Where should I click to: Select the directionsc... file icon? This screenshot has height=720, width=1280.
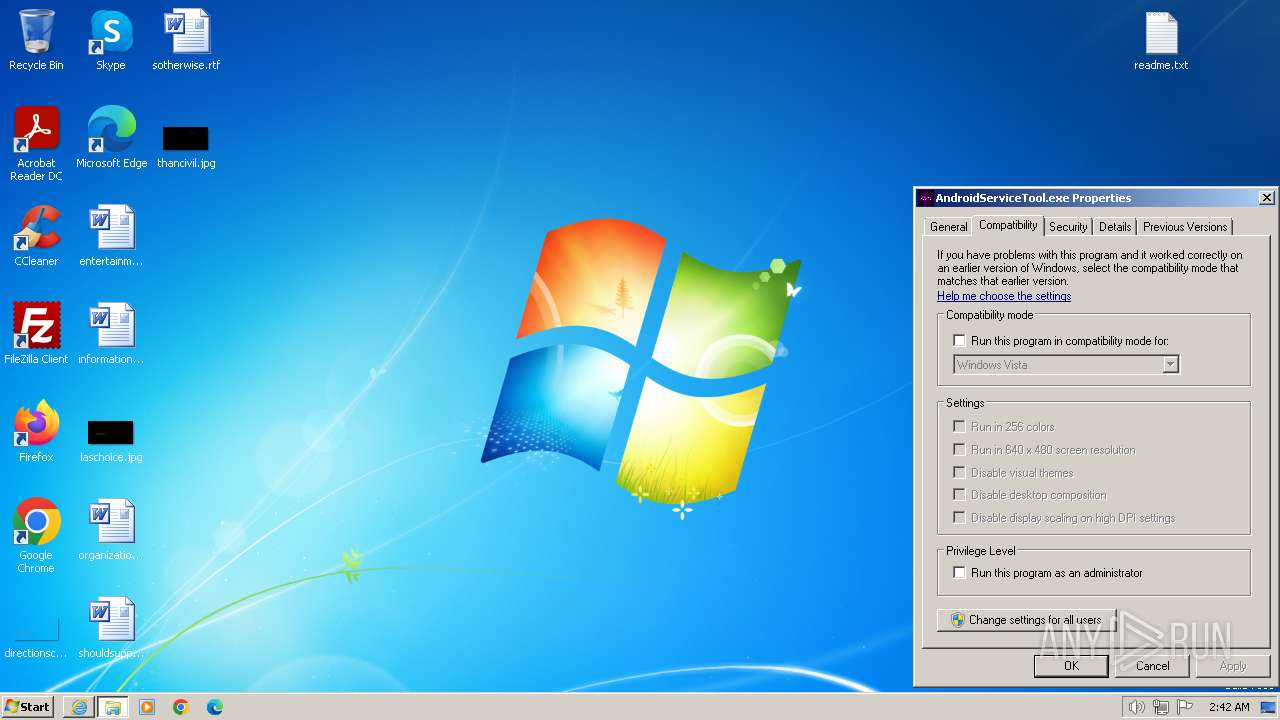[36, 638]
